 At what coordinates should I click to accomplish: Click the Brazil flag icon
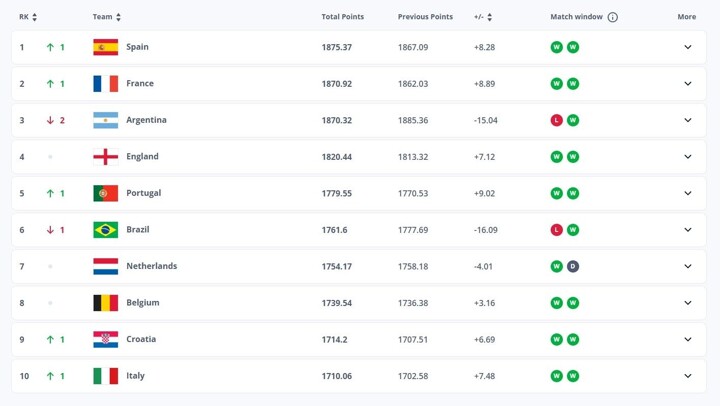[x=105, y=230]
